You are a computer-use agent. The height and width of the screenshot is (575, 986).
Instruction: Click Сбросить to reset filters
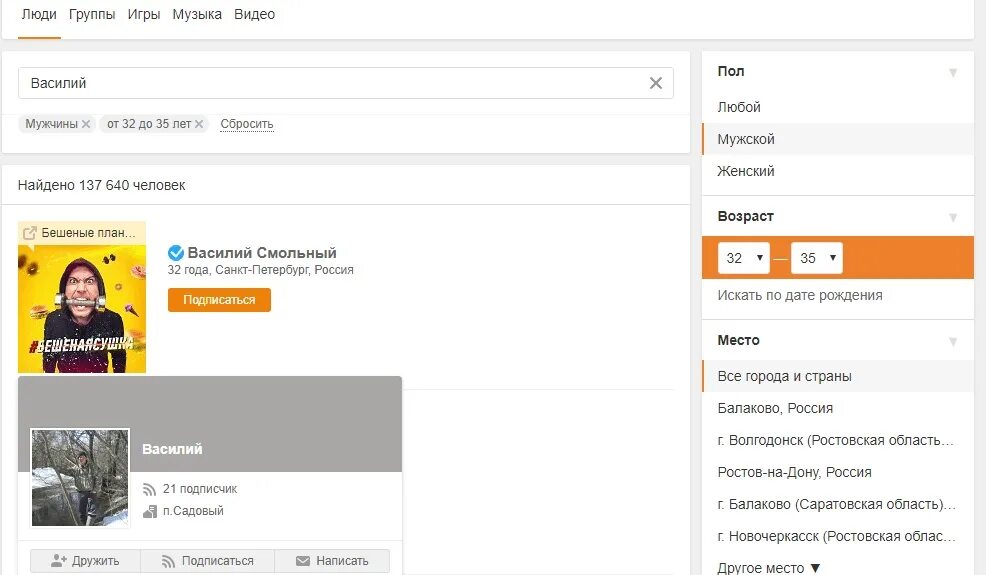246,124
